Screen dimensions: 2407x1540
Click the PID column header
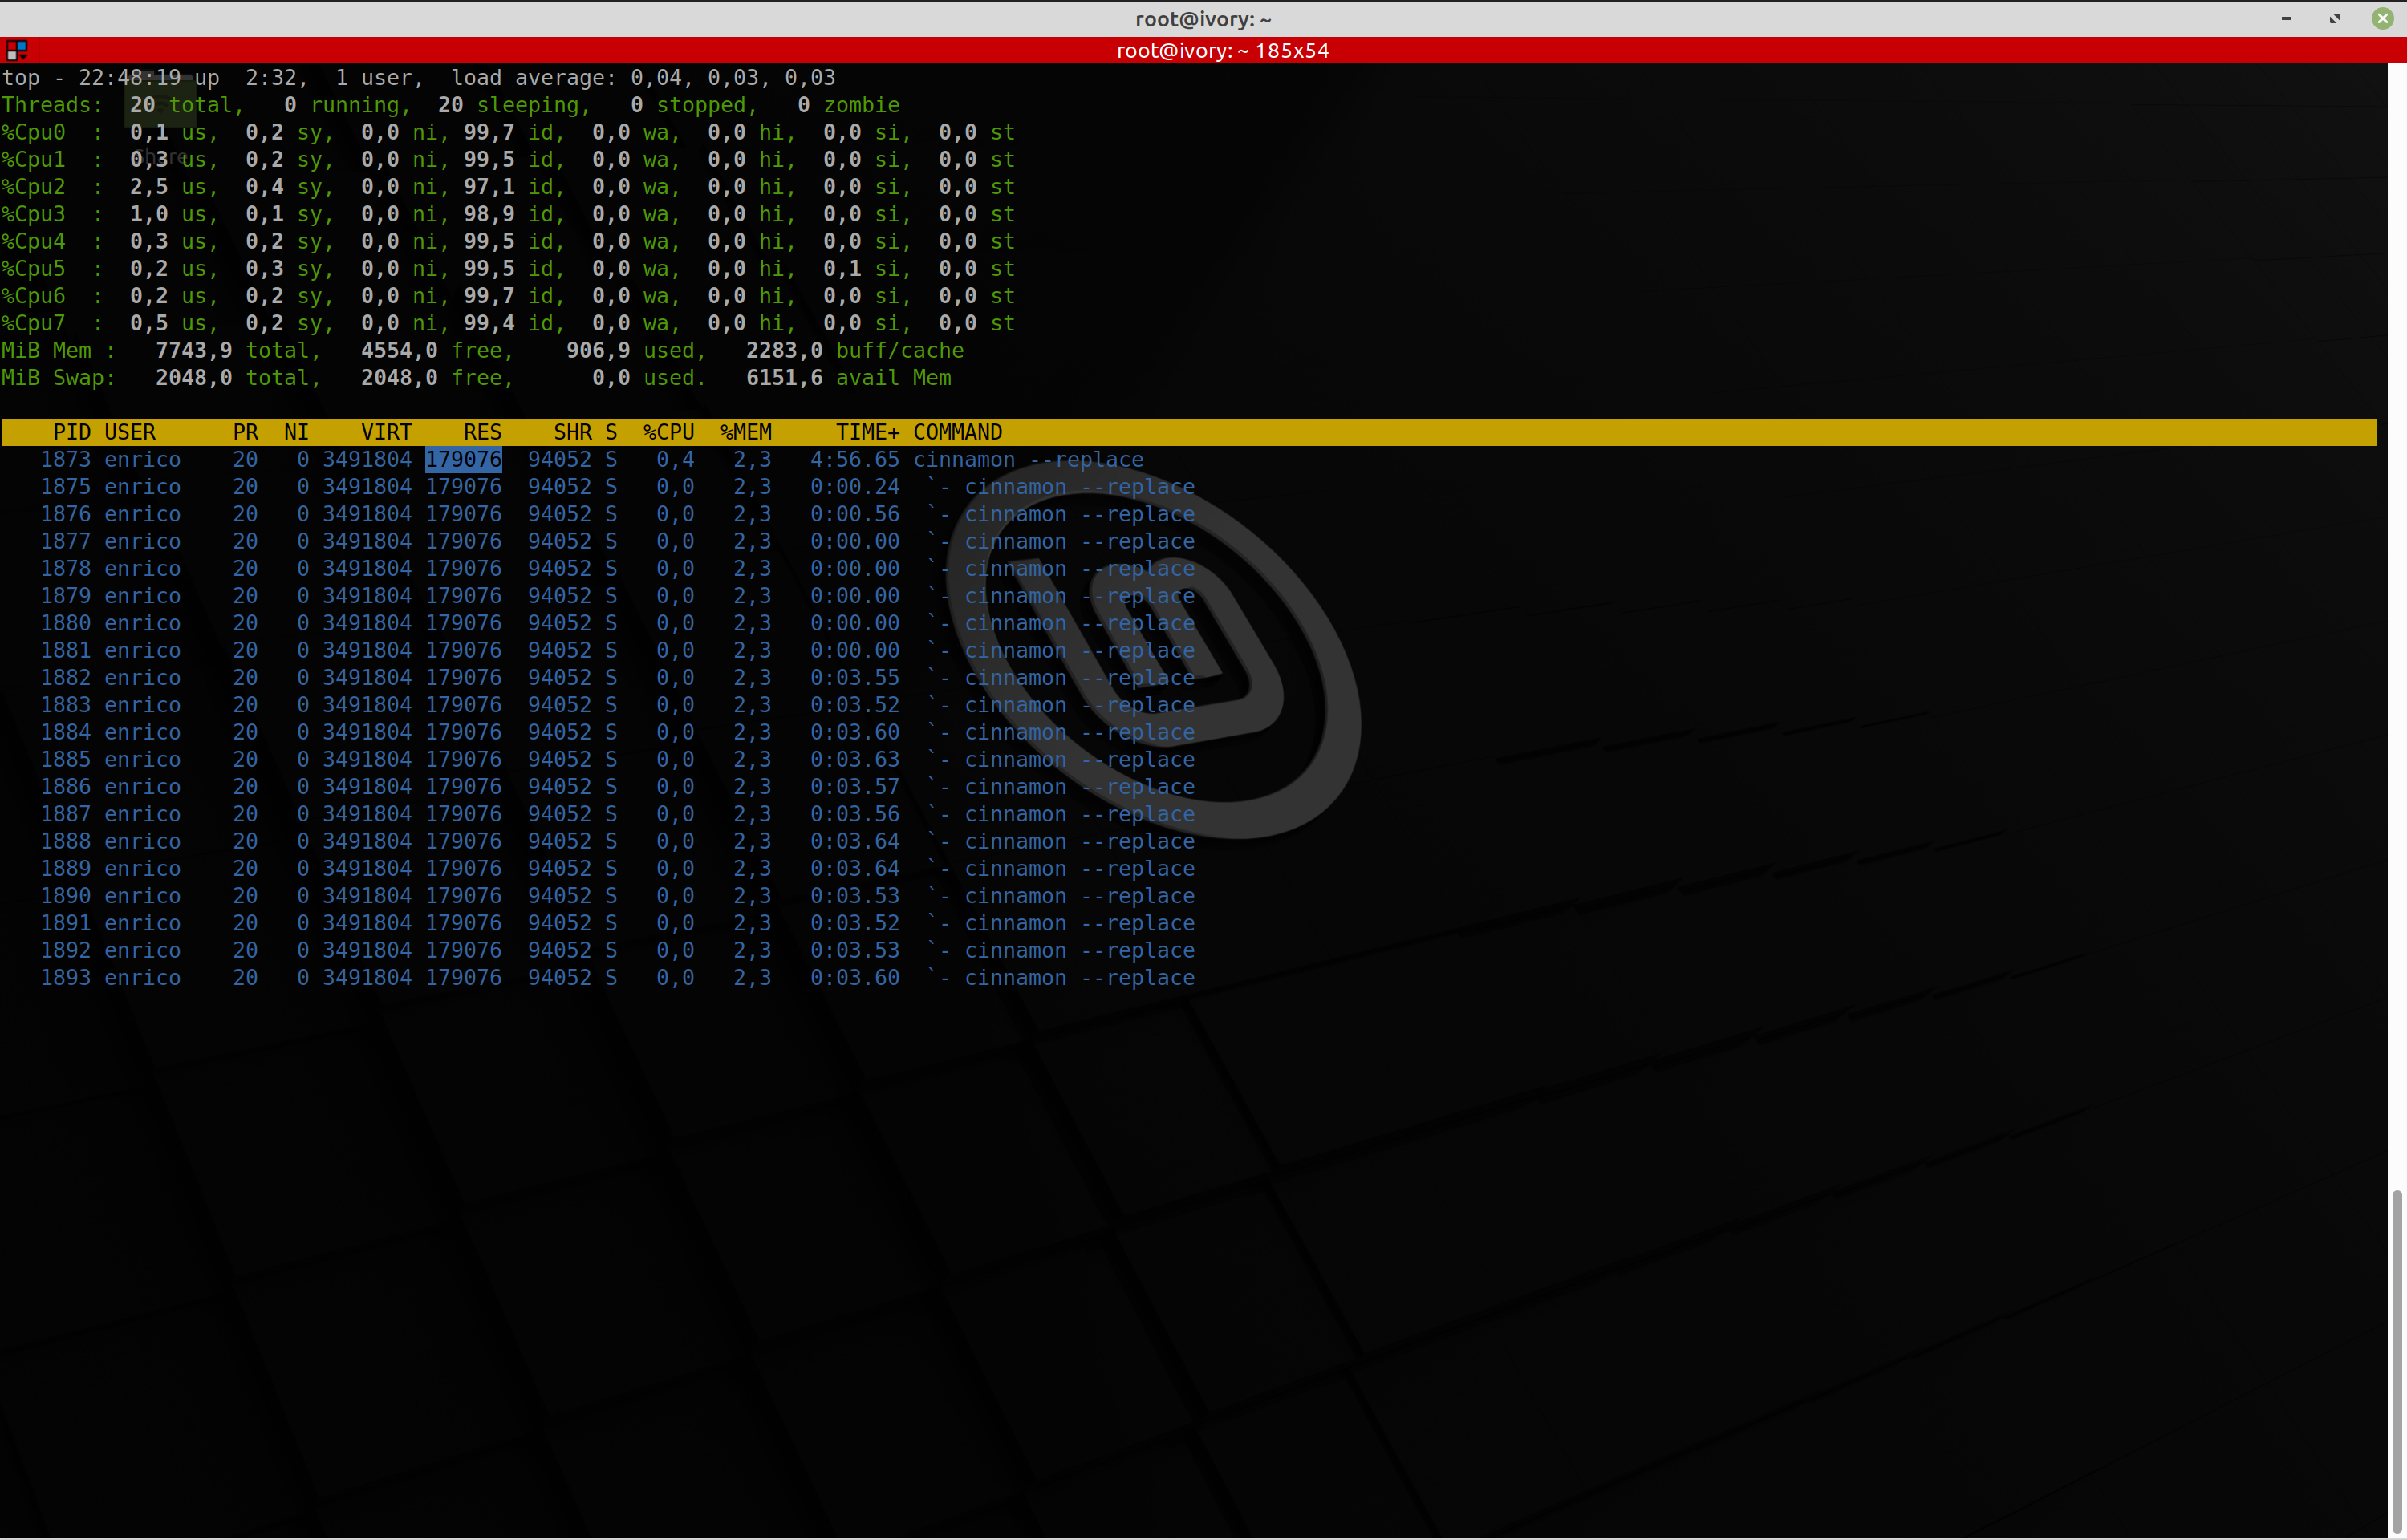72,432
